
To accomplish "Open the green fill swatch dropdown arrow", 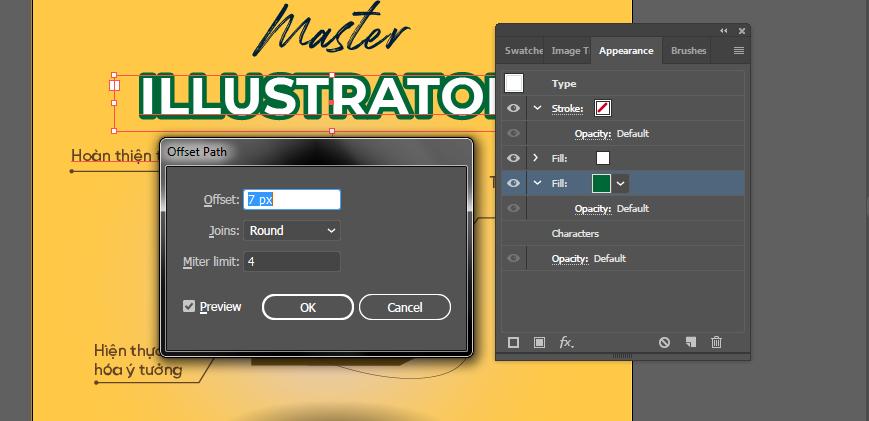I will (x=621, y=183).
